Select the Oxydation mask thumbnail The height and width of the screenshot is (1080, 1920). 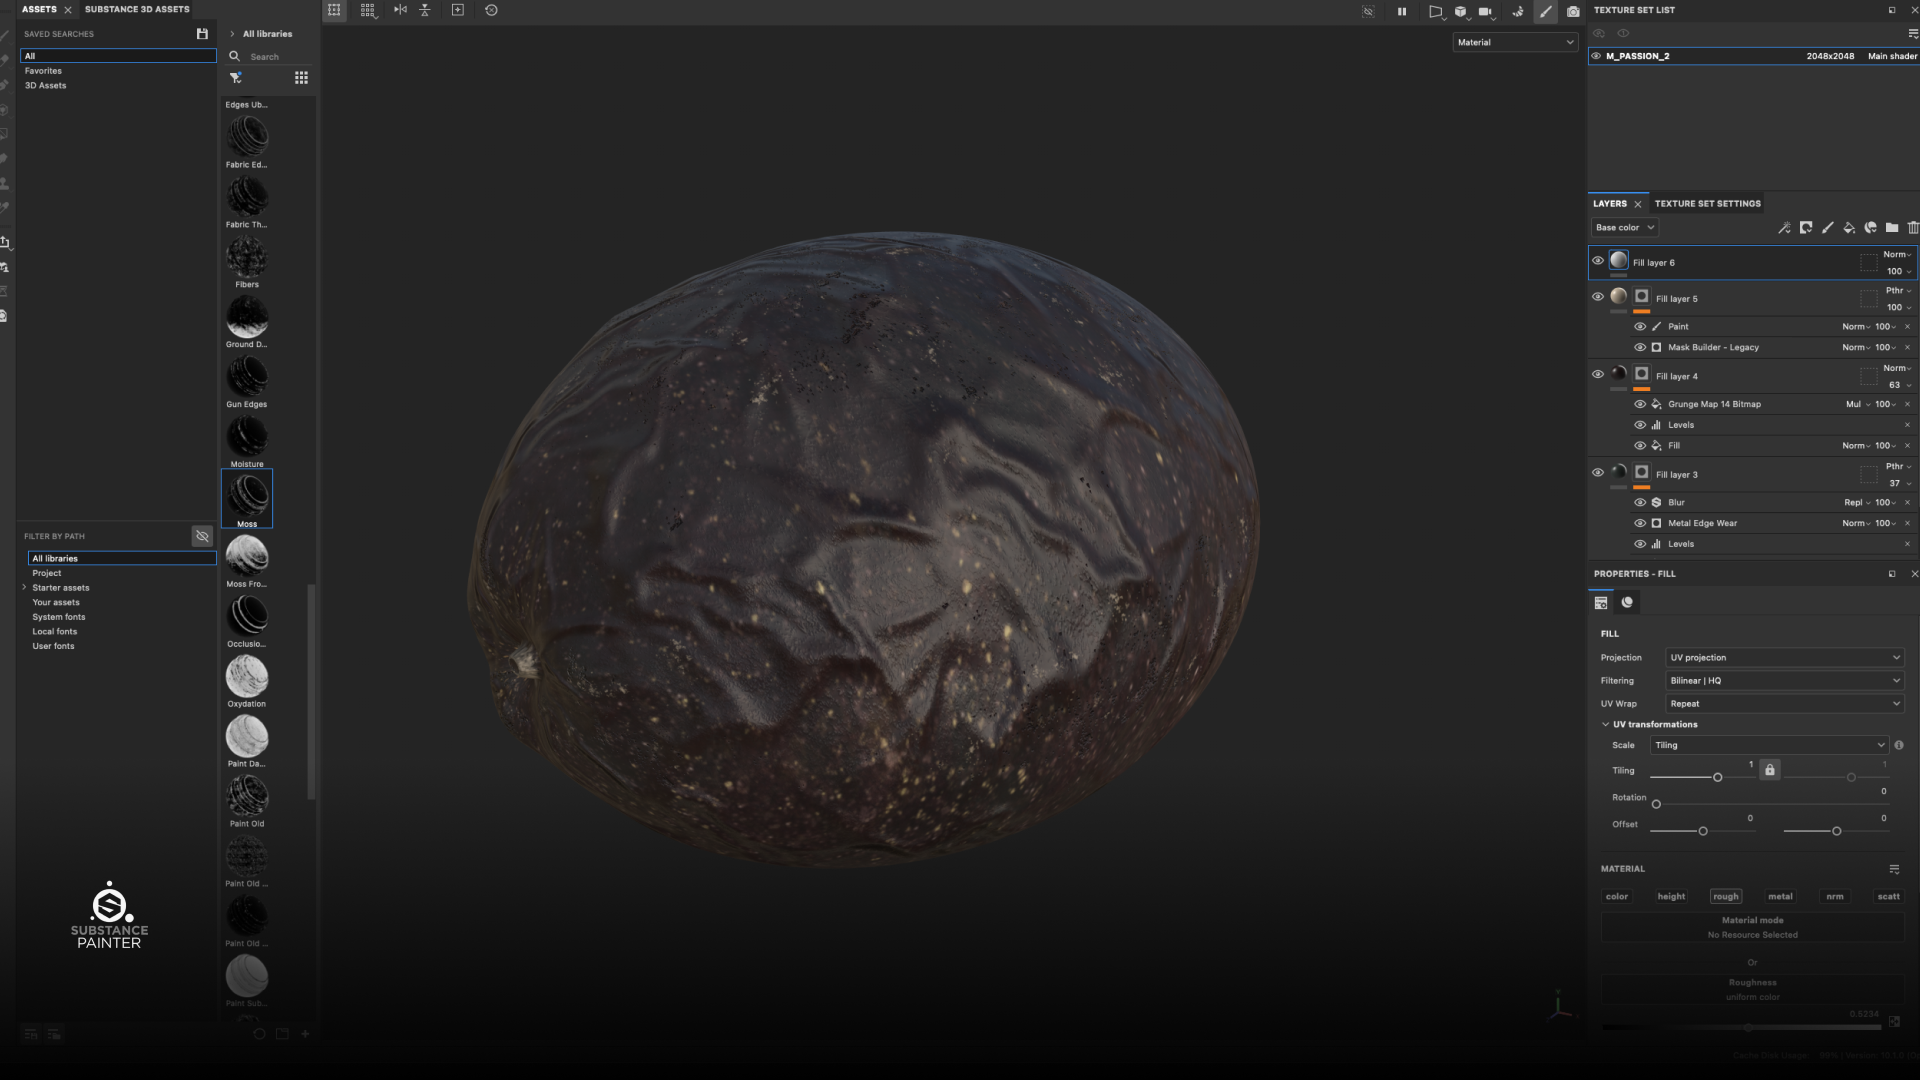[x=247, y=677]
